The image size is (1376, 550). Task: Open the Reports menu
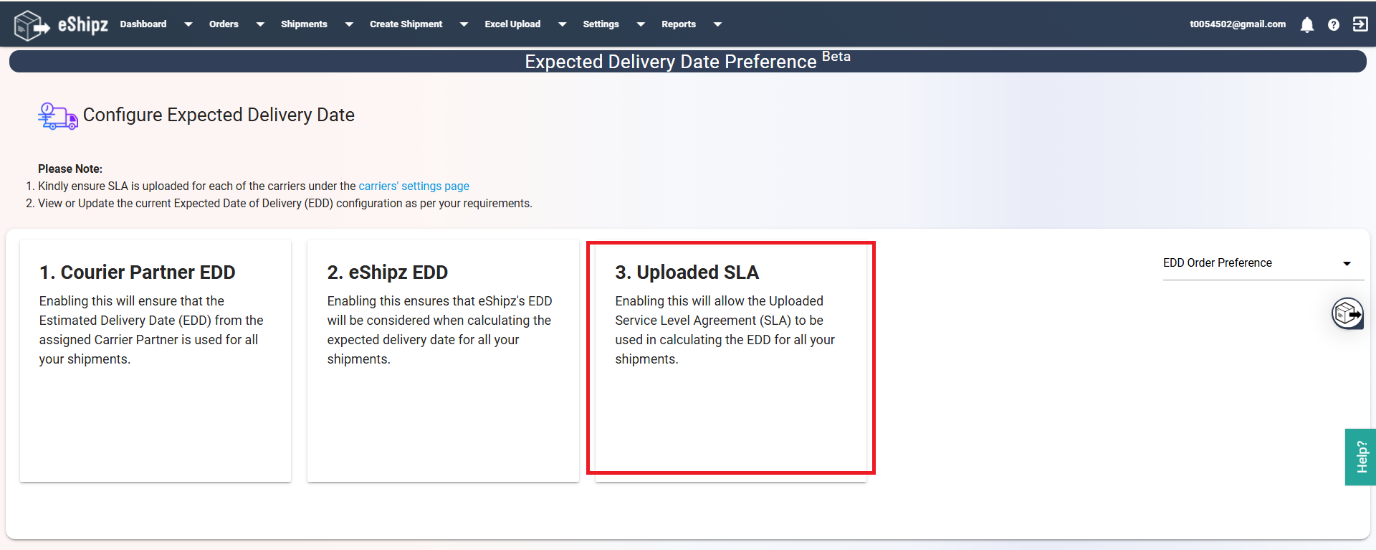point(679,24)
